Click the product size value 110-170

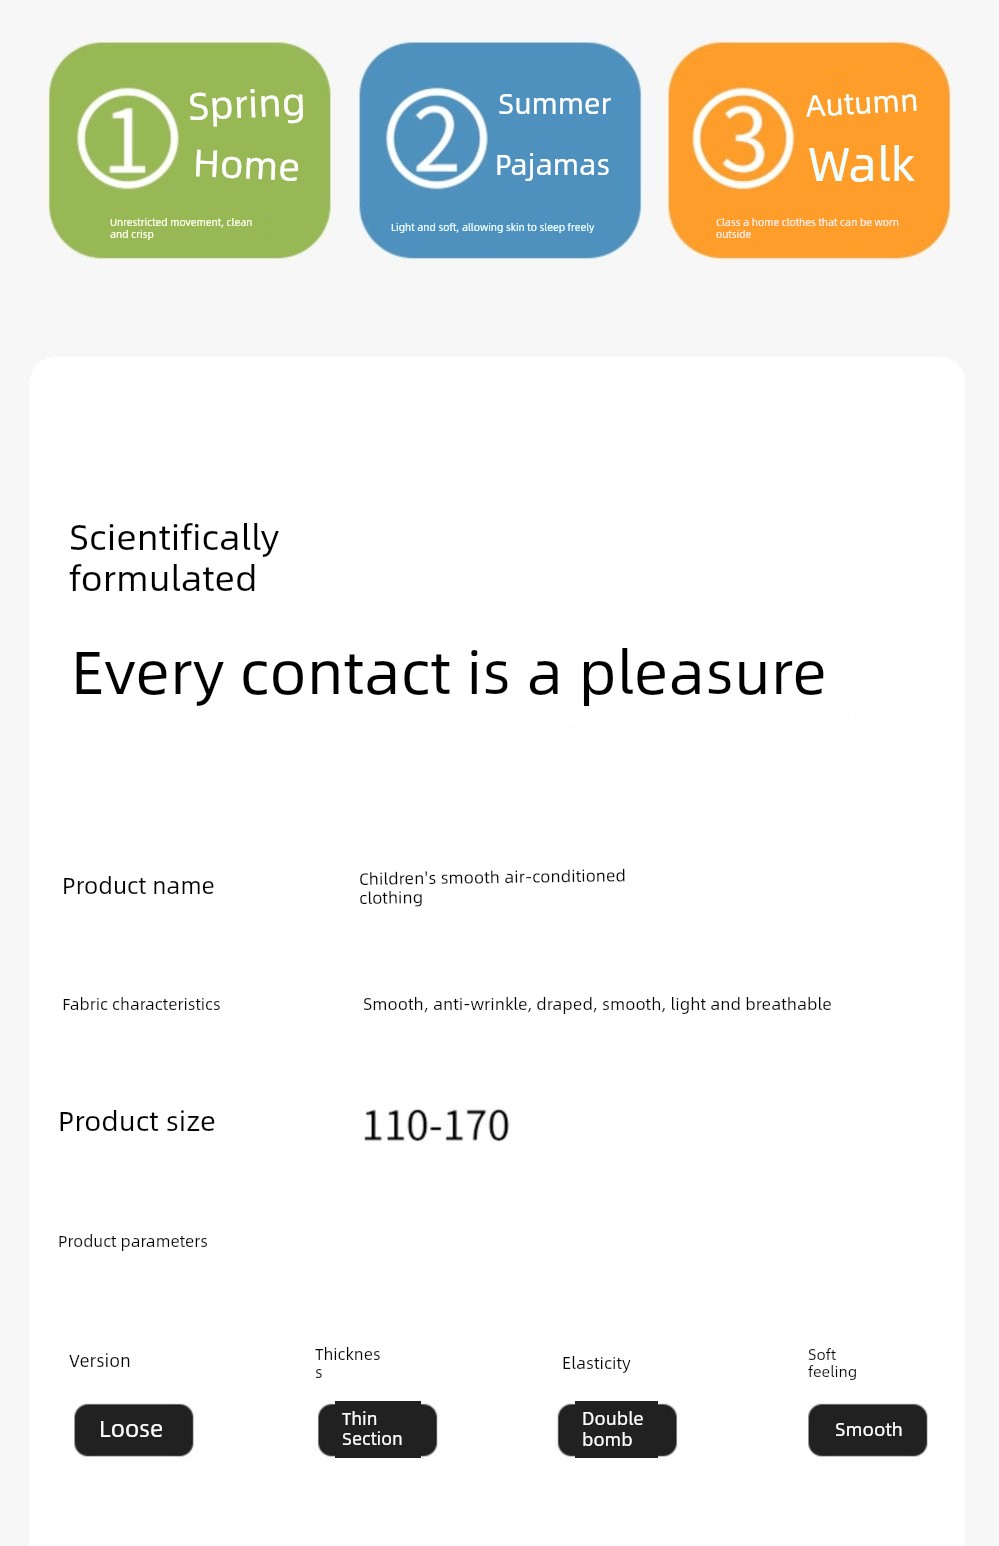pos(436,1126)
